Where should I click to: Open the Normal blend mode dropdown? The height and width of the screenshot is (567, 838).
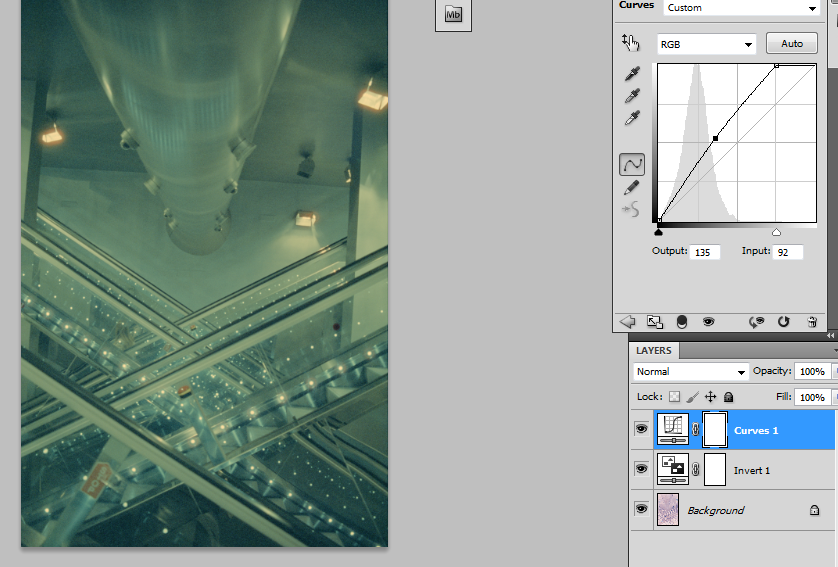(x=691, y=372)
